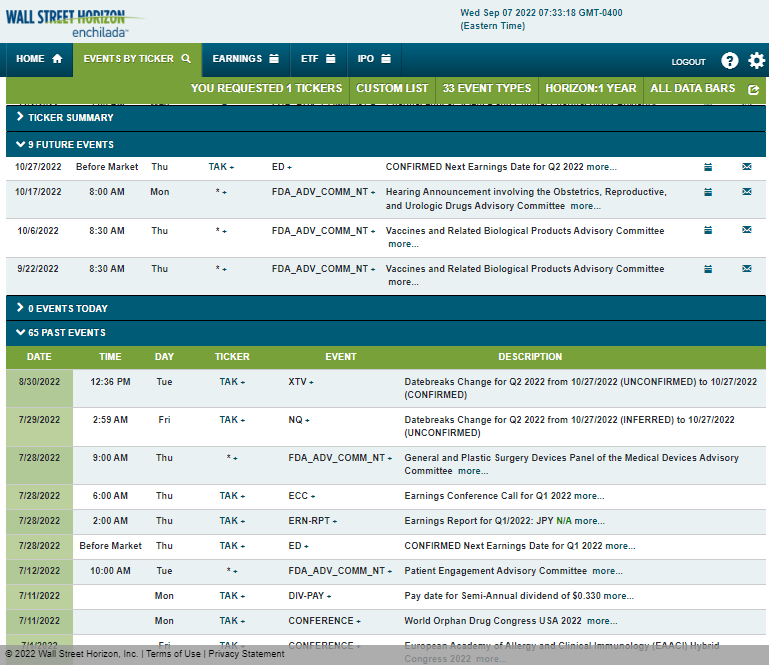The image size is (769, 665).
Task: Email the 10/6/2022 vaccines committee event
Action: click(x=746, y=230)
